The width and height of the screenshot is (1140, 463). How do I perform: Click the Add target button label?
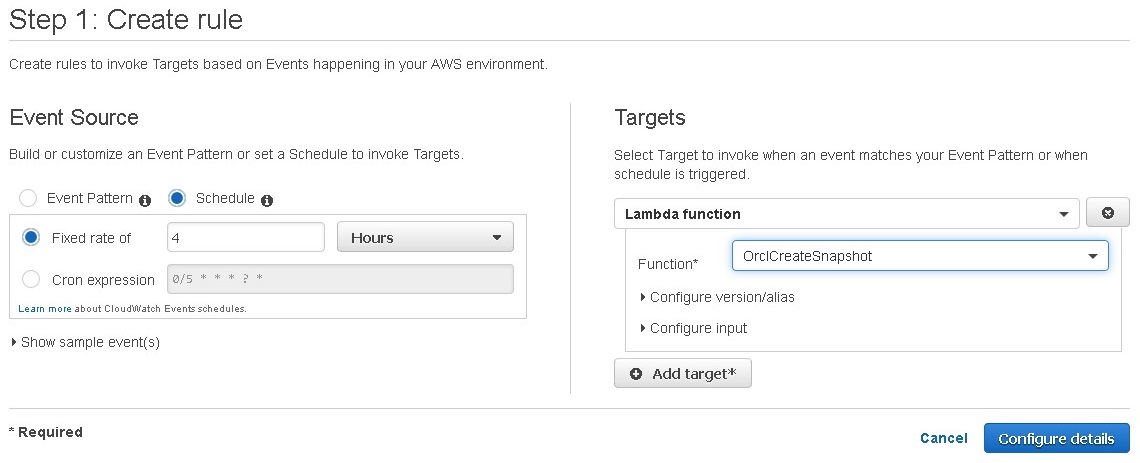click(694, 374)
